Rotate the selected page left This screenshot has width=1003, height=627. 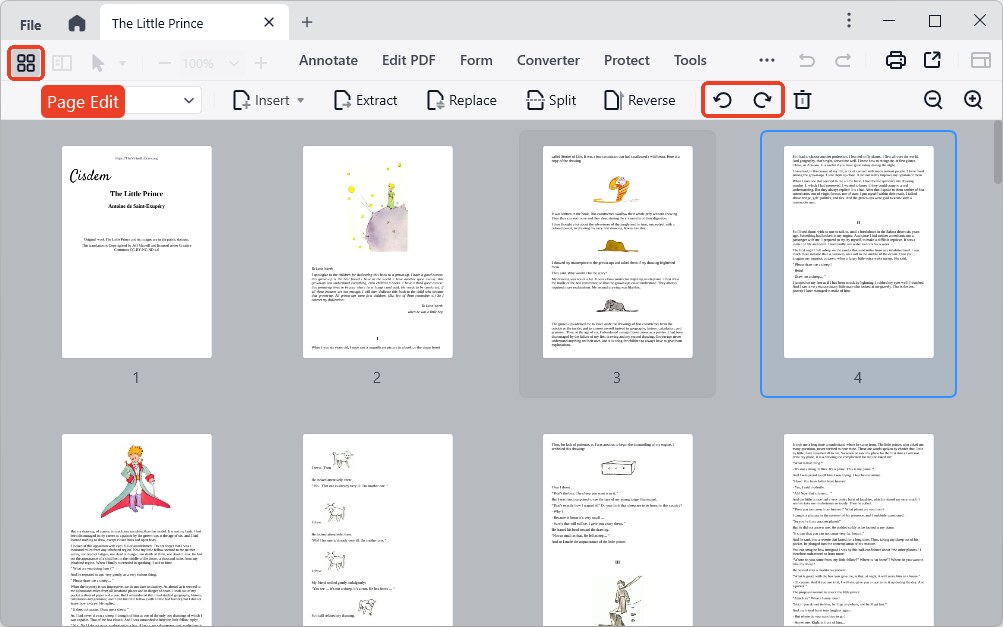(722, 100)
